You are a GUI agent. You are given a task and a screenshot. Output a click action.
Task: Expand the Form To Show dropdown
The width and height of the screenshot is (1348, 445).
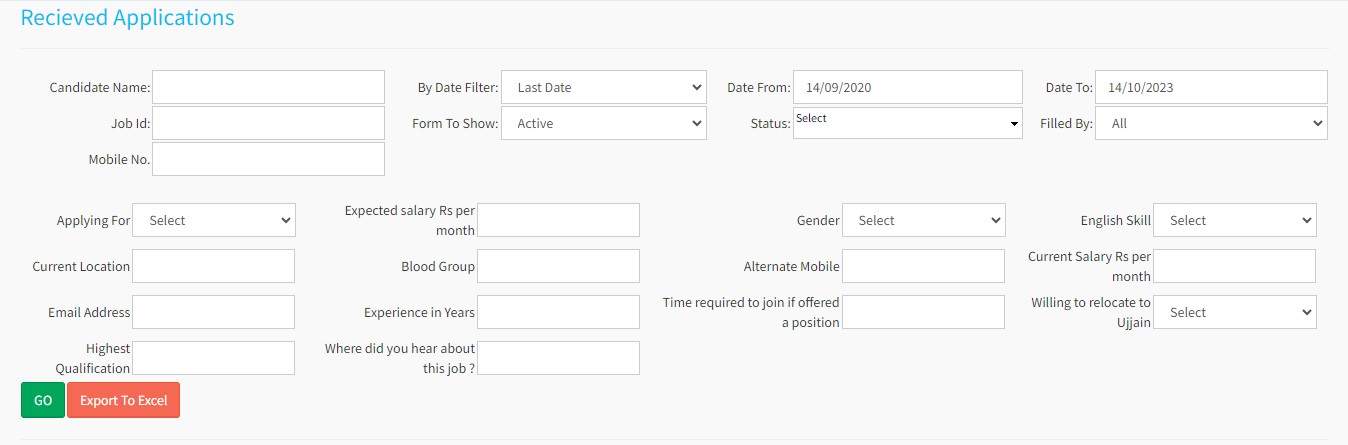click(603, 123)
